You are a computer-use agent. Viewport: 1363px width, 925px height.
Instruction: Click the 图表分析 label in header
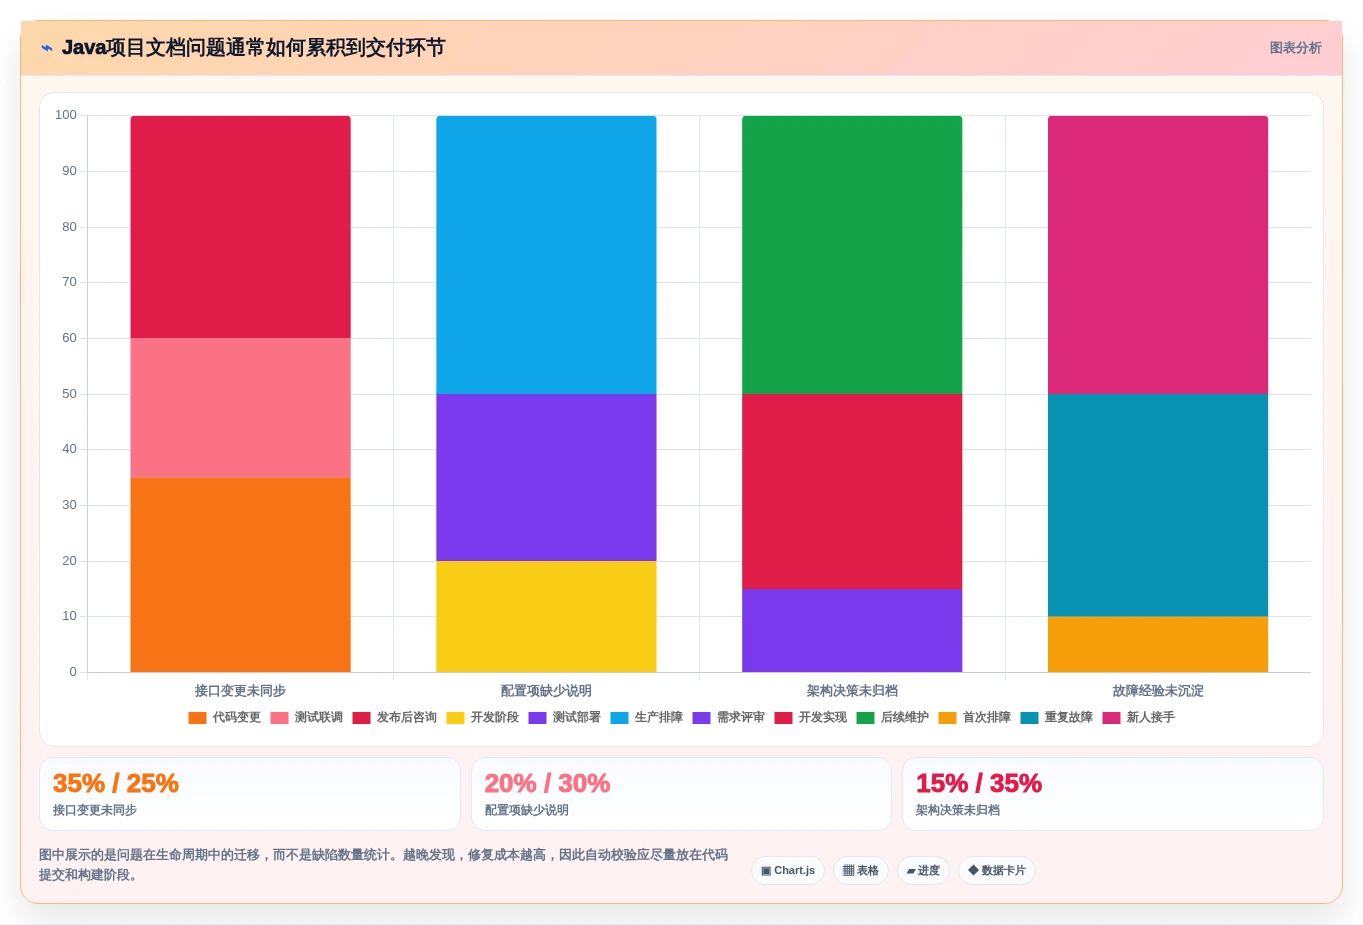tap(1295, 48)
